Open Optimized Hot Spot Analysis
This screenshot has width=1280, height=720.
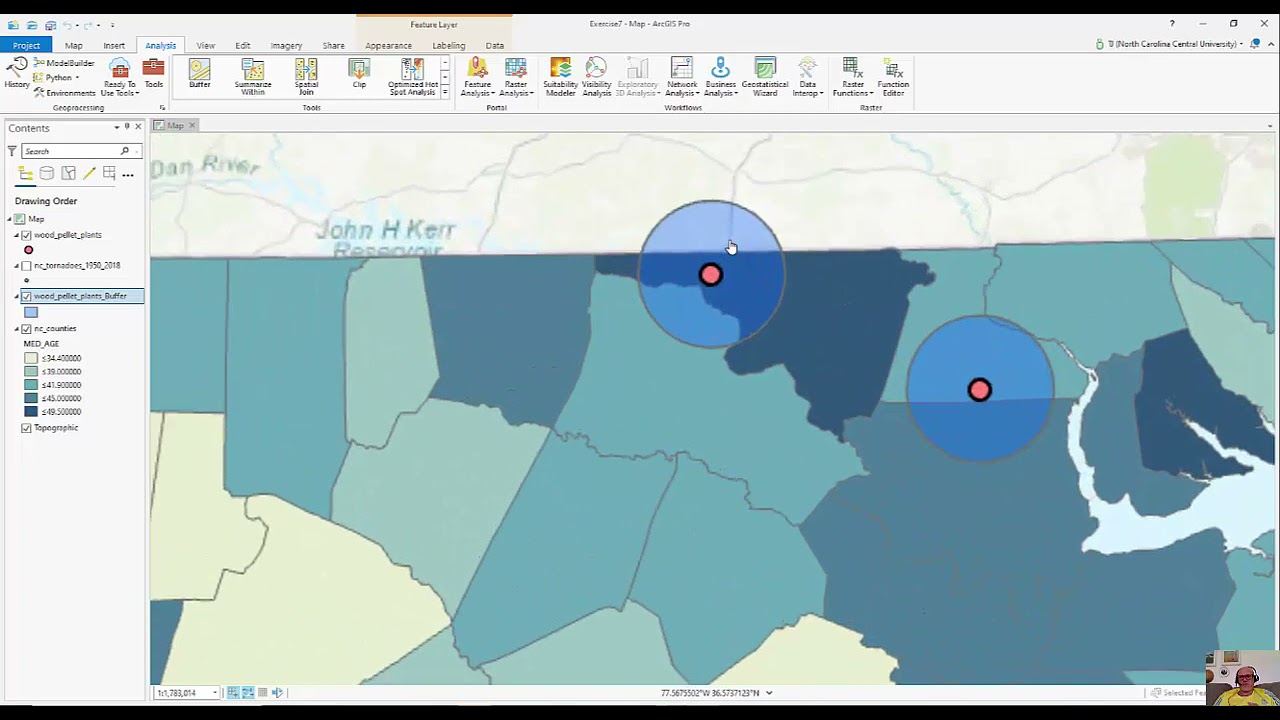(x=412, y=76)
